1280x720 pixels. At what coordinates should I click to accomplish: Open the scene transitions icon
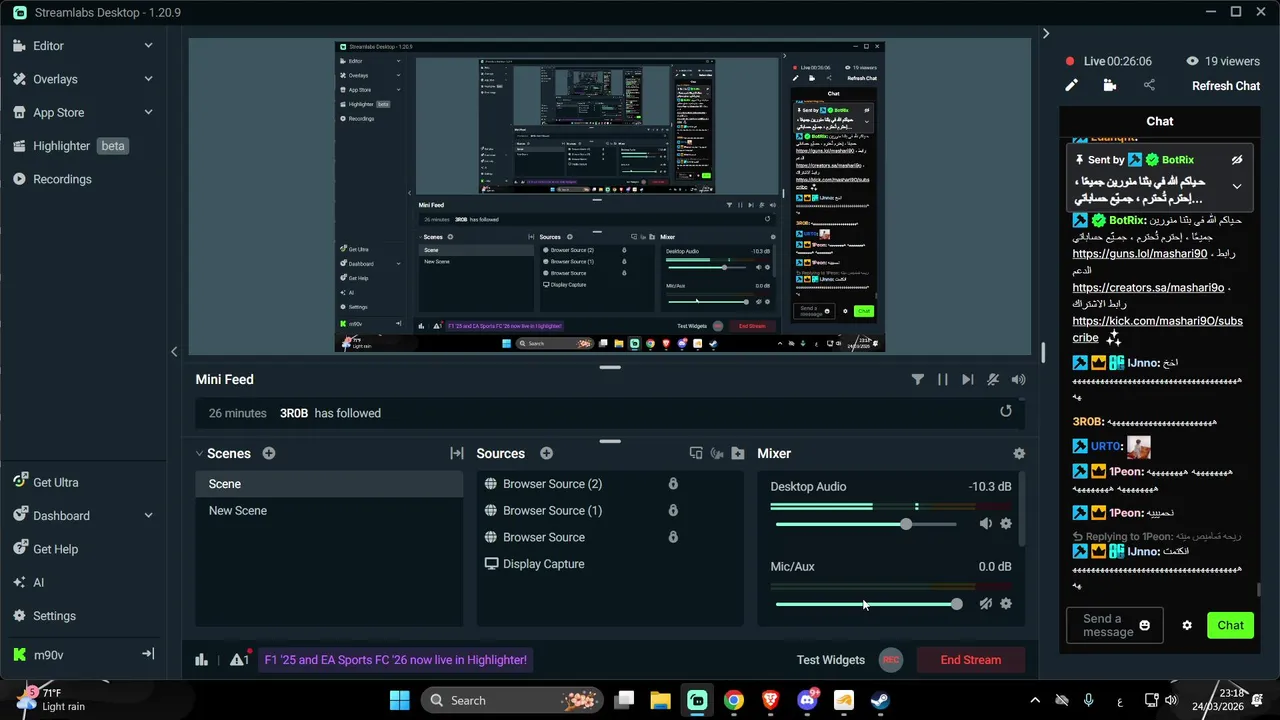[457, 453]
